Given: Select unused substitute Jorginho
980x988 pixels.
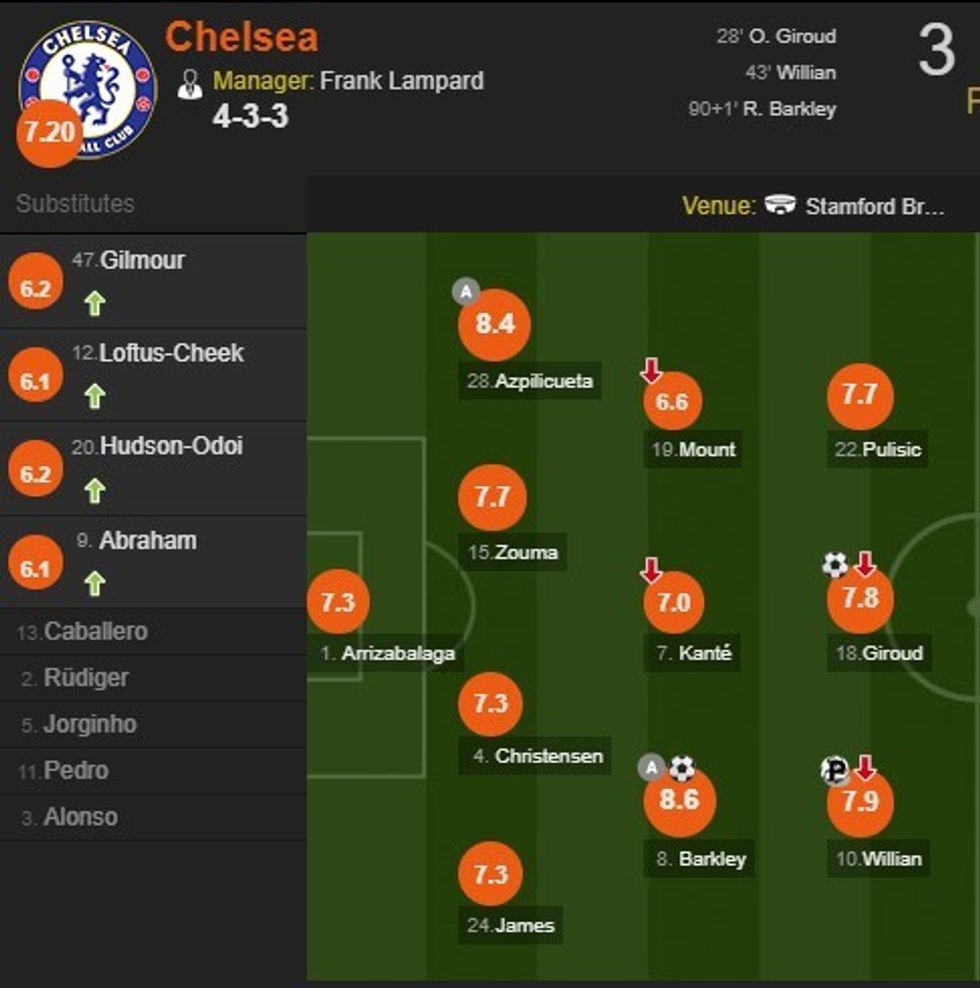Looking at the screenshot, I should [x=89, y=724].
